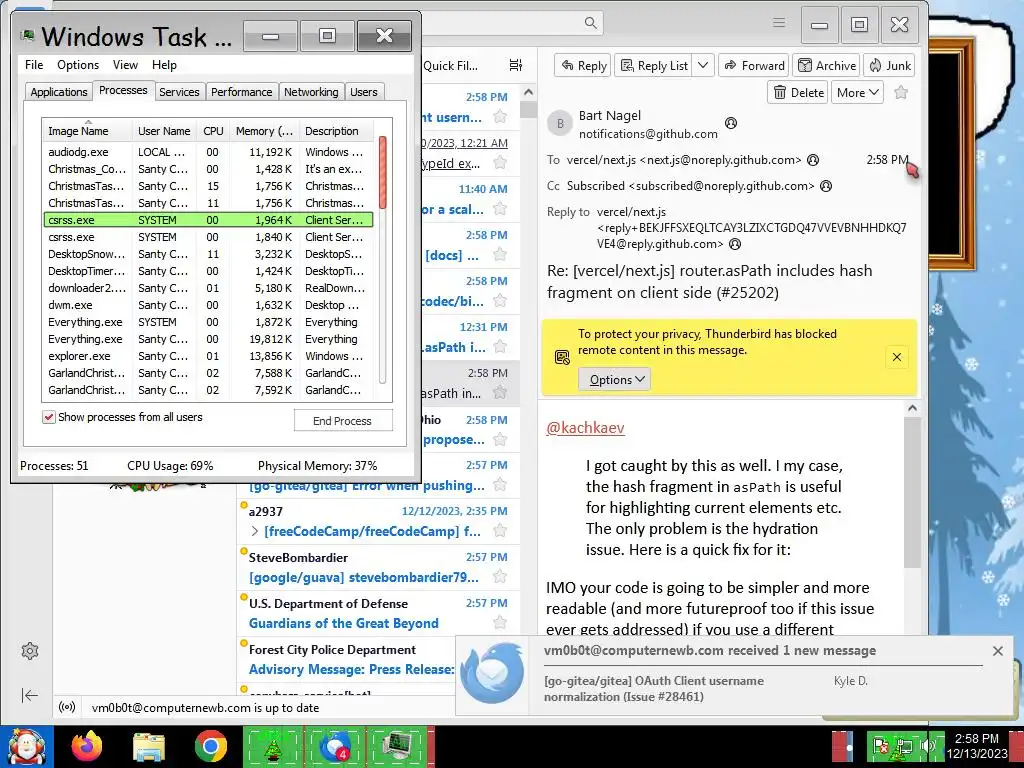The width and height of the screenshot is (1024, 768).
Task: Click the contact icon beside Bart Nagel
Action: (x=731, y=123)
